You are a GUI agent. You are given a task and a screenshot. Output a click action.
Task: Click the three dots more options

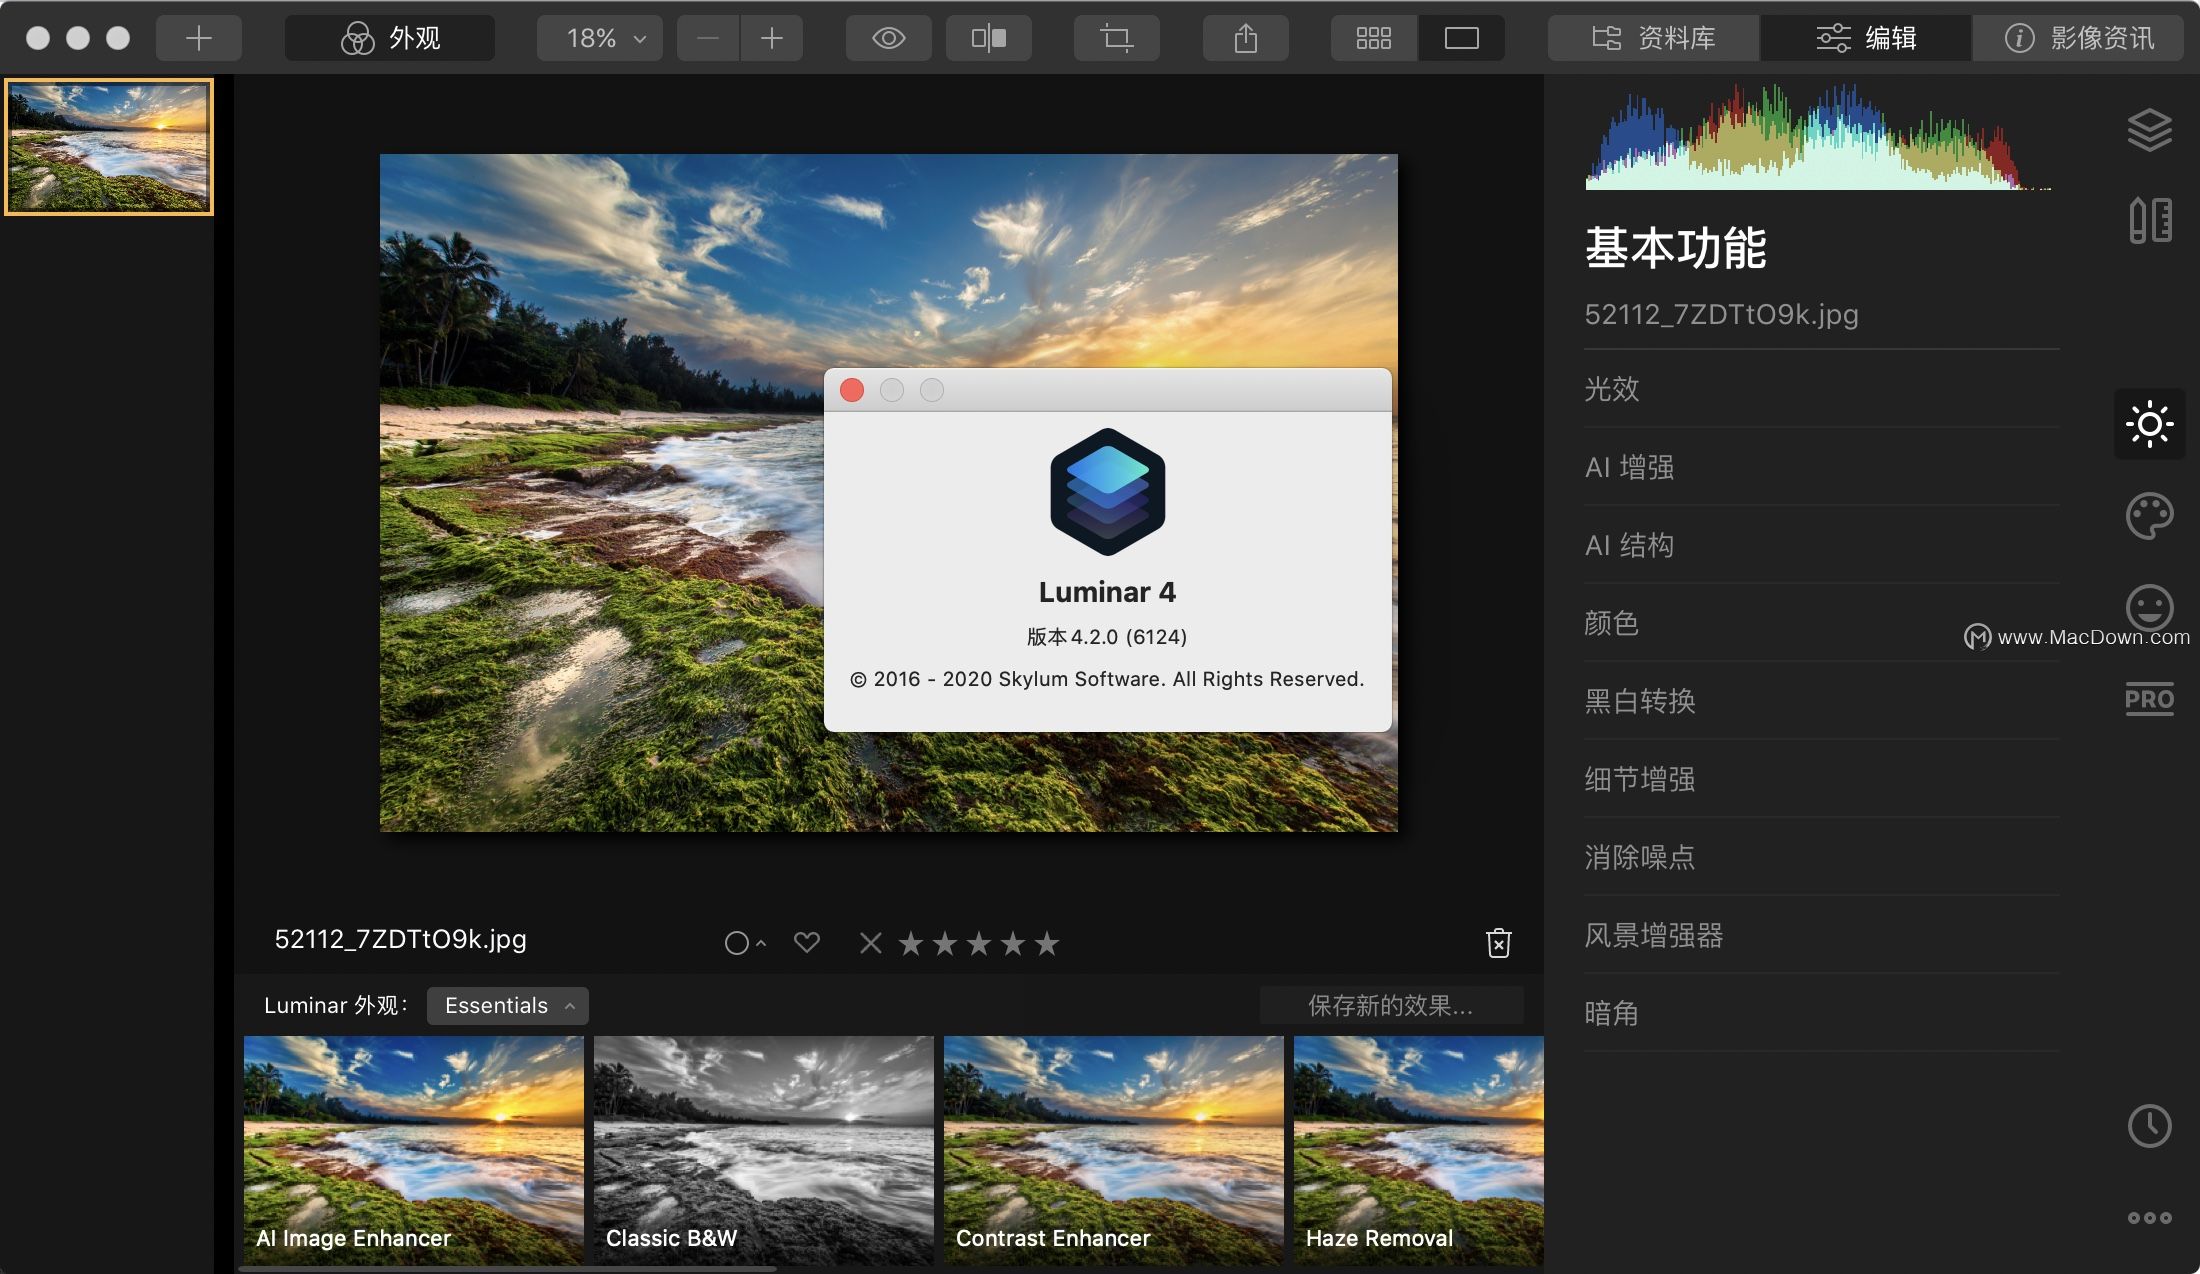2149,1218
